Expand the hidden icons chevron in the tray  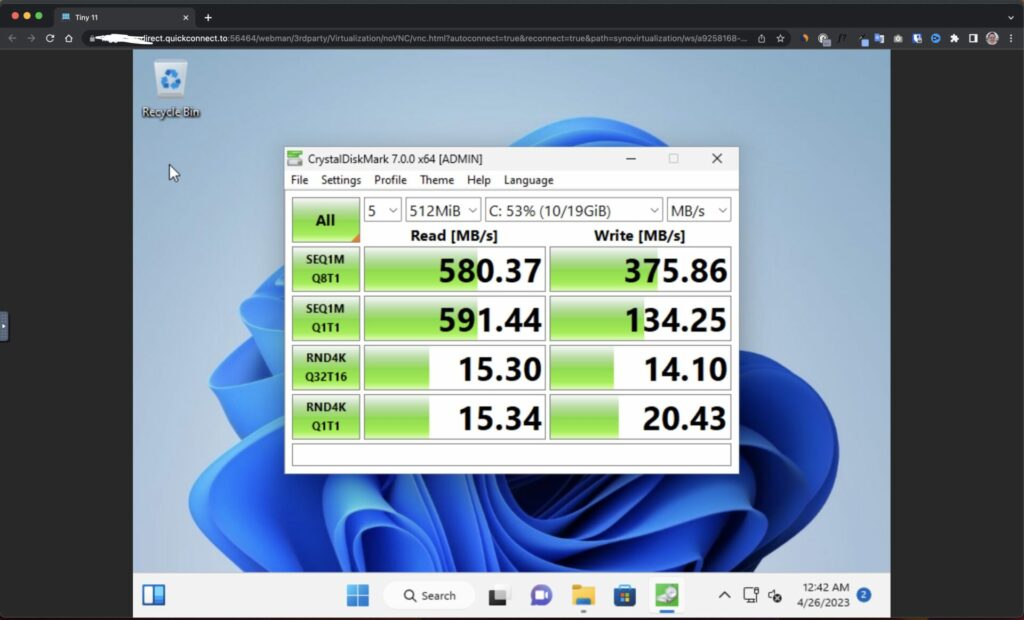724,595
